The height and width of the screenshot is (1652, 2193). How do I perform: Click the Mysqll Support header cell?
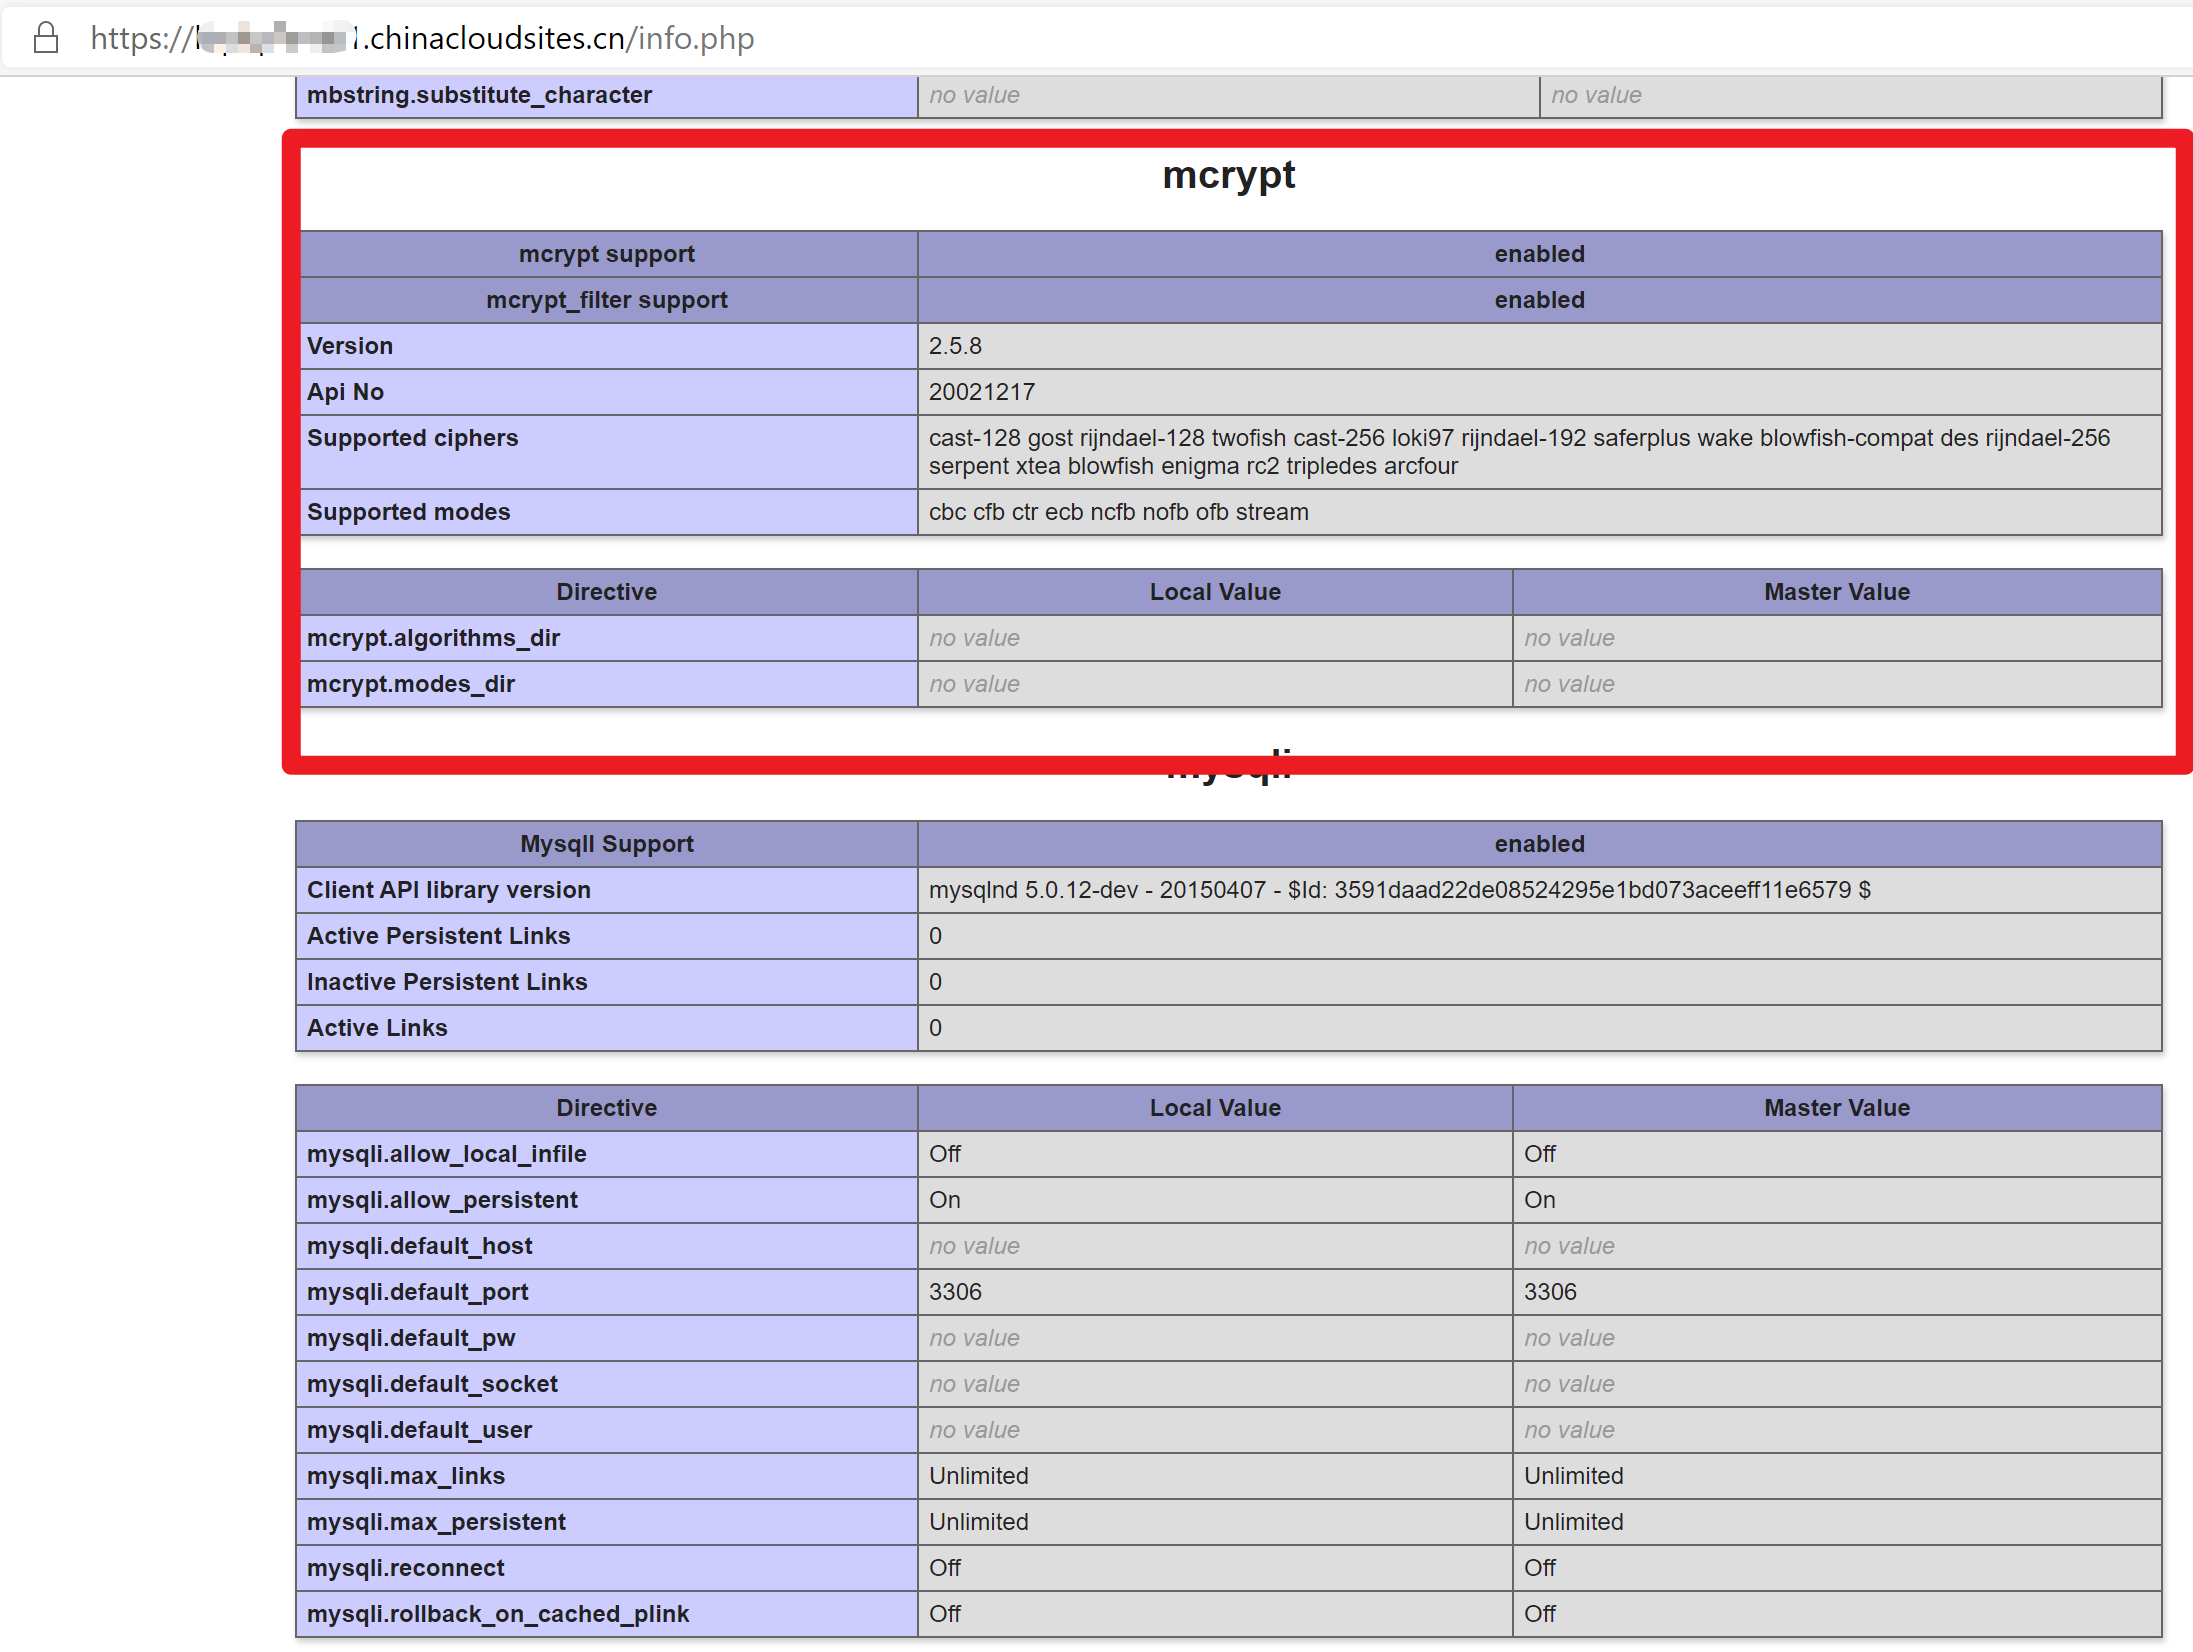pos(607,844)
